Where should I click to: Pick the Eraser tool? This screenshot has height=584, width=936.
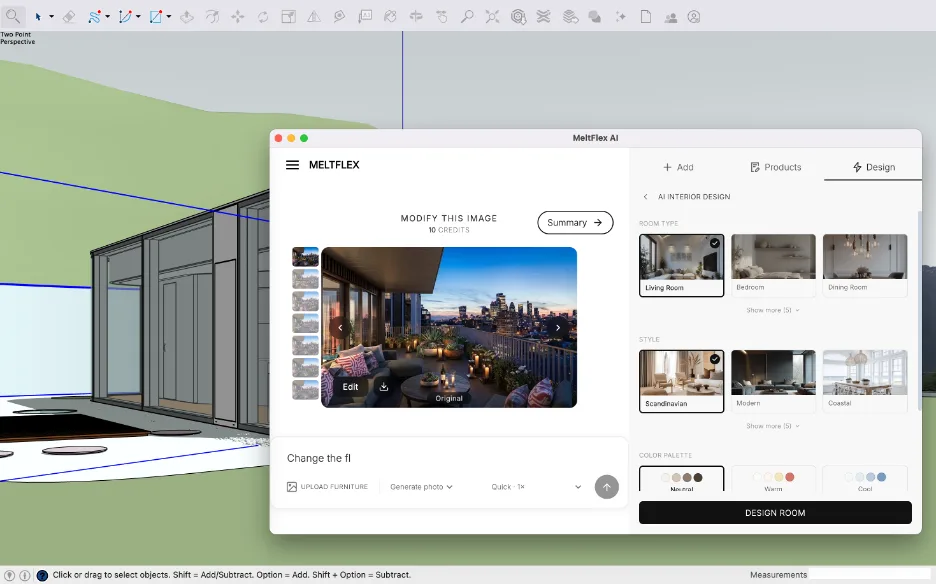(x=69, y=17)
